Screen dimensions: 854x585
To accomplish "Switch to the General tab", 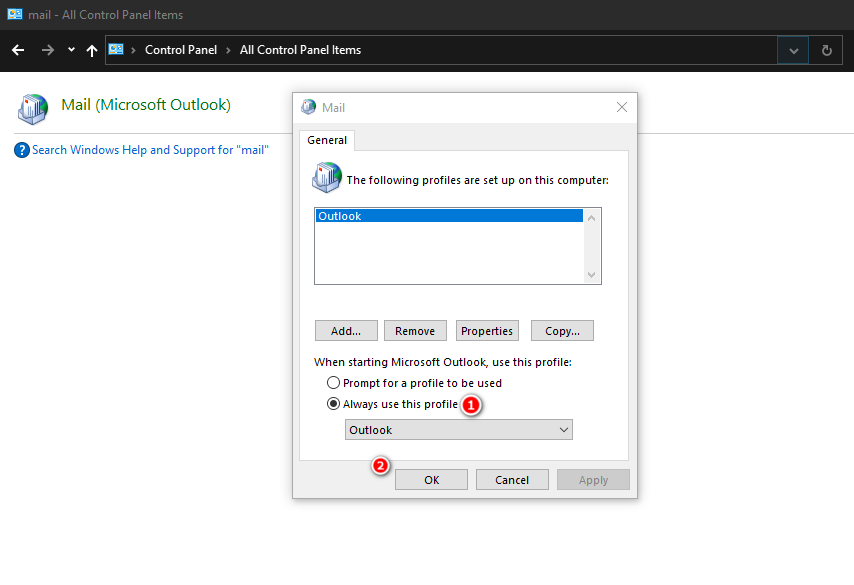I will (x=327, y=140).
